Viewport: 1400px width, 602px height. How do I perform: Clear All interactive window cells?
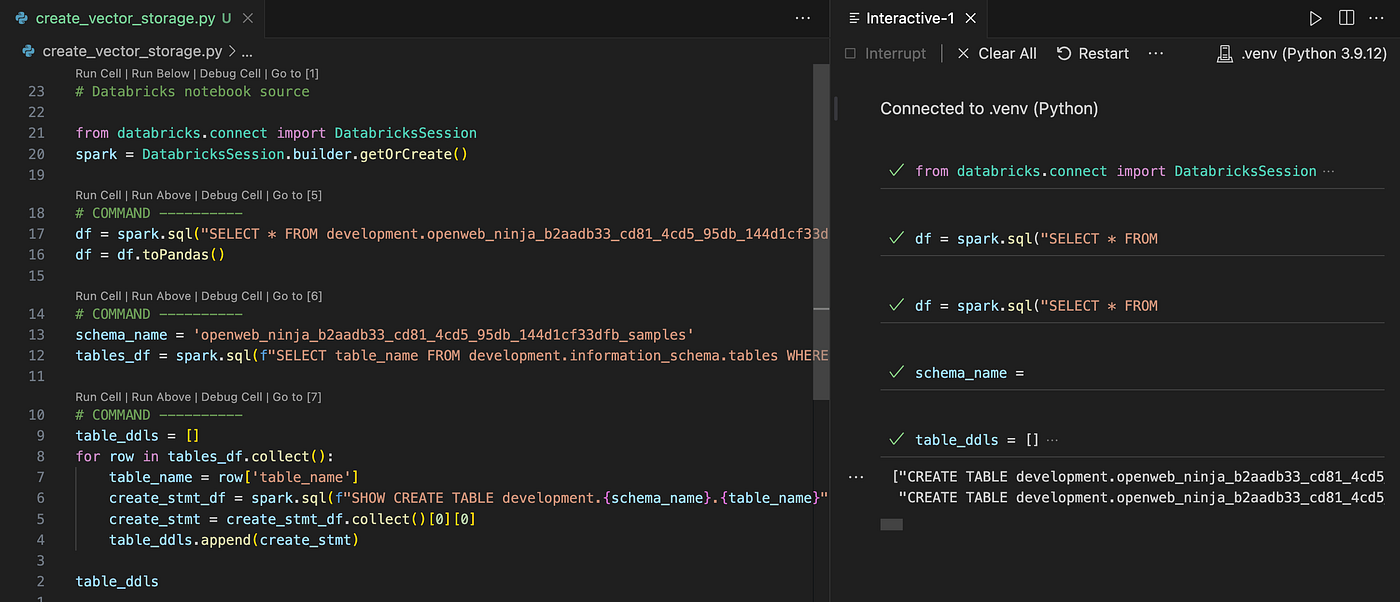996,53
